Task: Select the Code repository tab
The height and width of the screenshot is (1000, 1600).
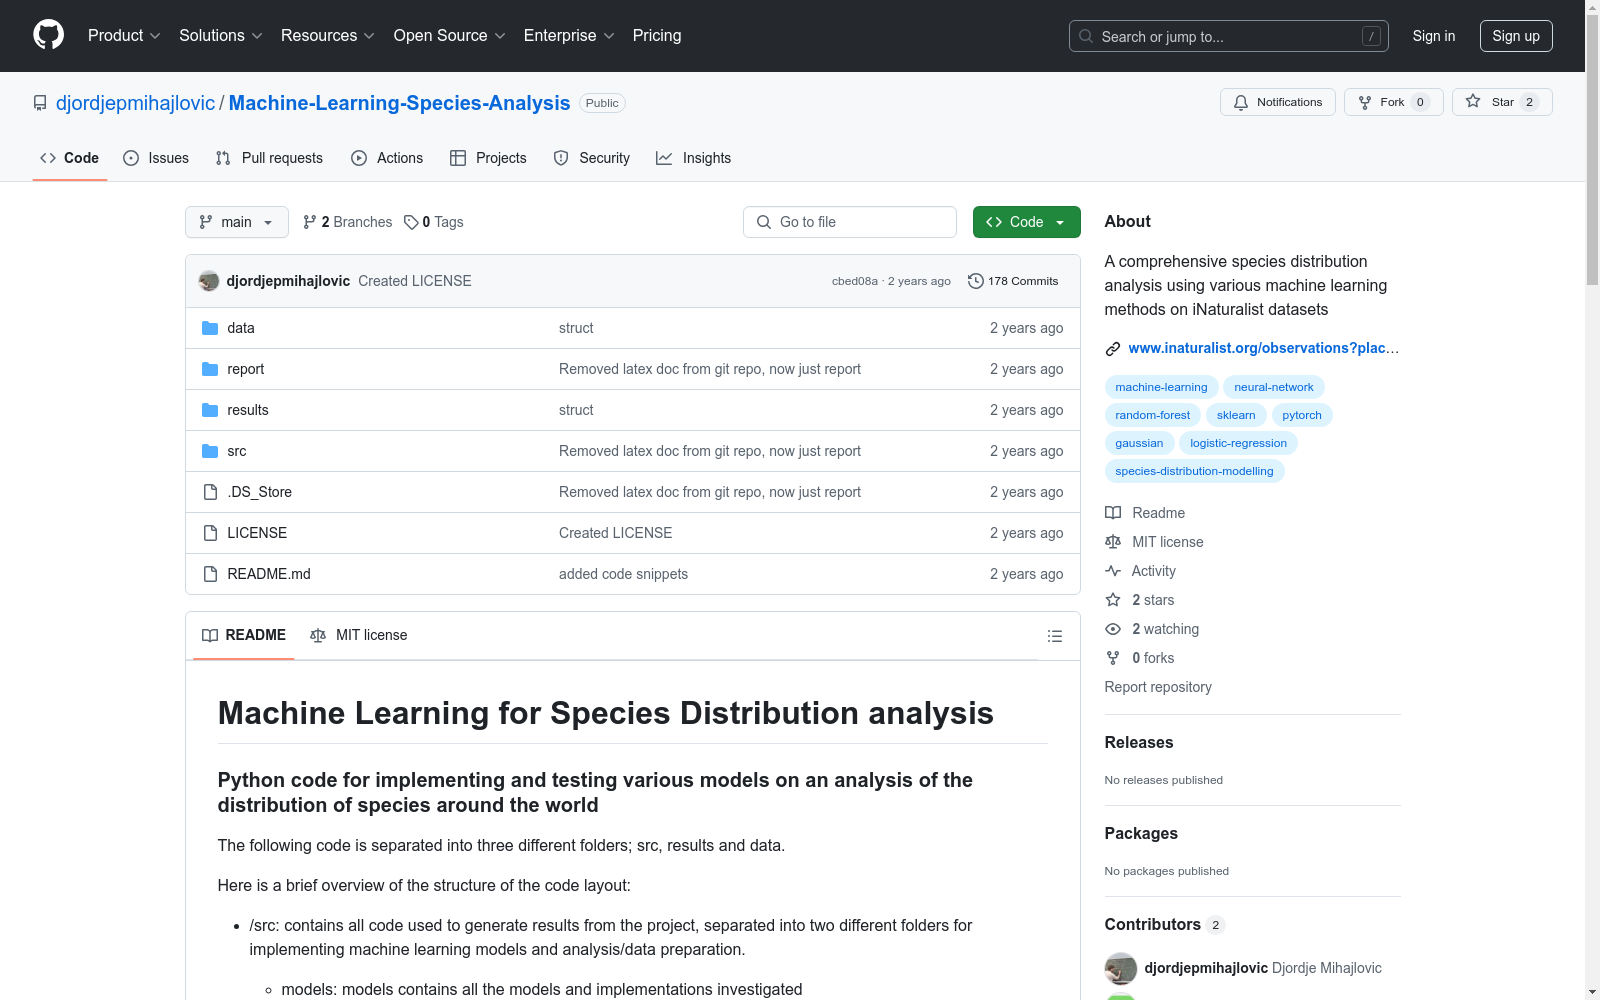Action: tap(70, 158)
